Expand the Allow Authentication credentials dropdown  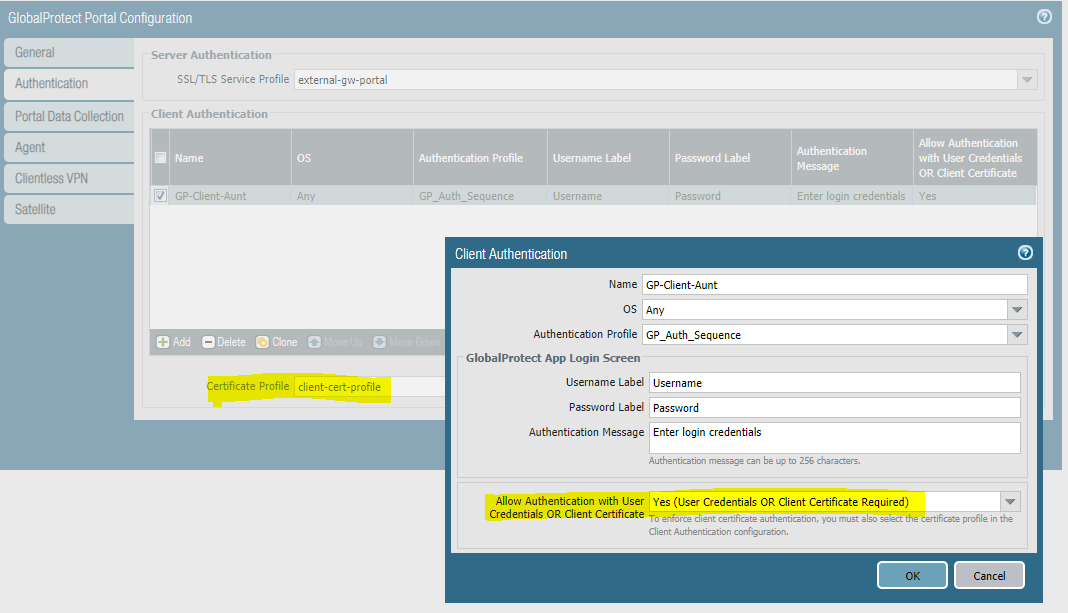1010,501
